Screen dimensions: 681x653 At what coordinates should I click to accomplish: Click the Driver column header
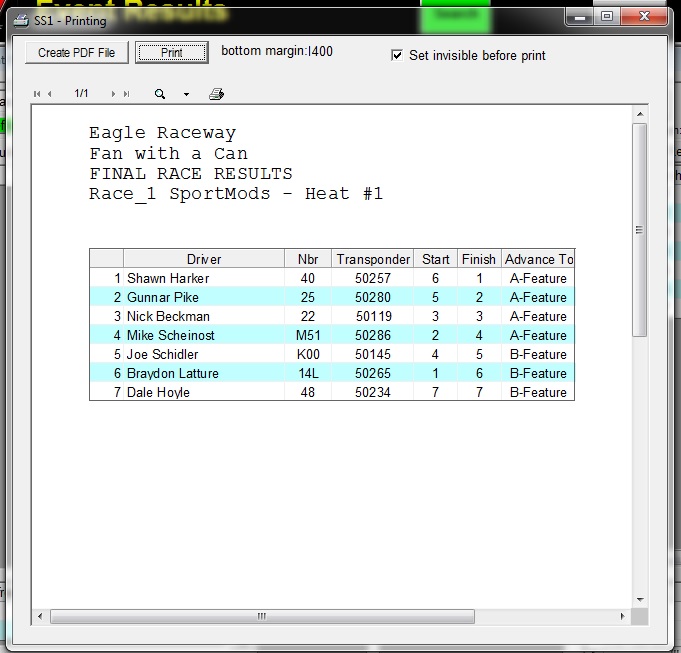point(204,259)
